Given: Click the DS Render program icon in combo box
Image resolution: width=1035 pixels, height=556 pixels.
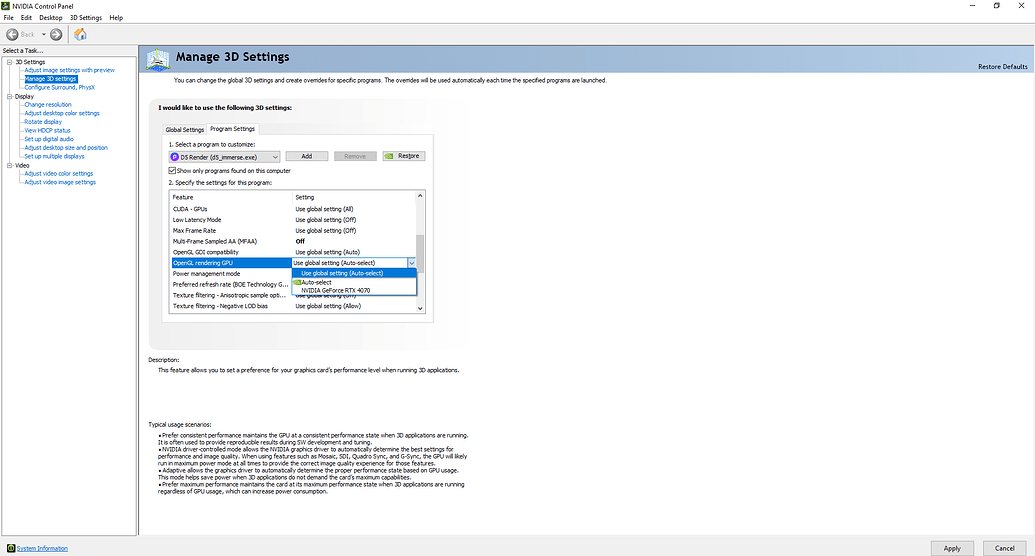Looking at the screenshot, I should point(175,157).
